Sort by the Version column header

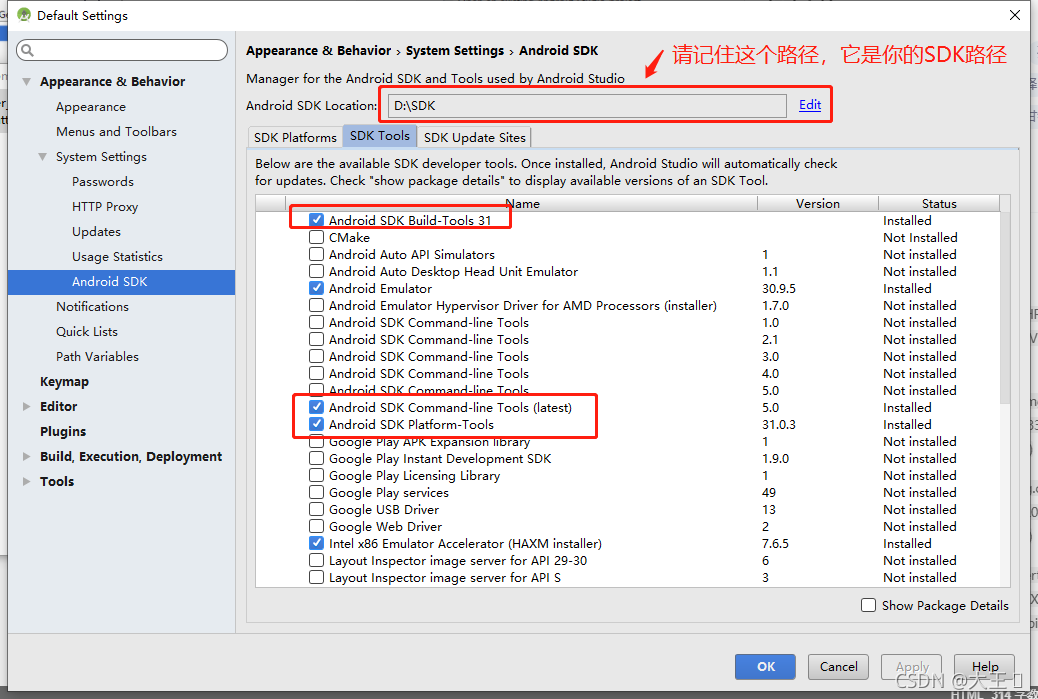pyautogui.click(x=818, y=203)
